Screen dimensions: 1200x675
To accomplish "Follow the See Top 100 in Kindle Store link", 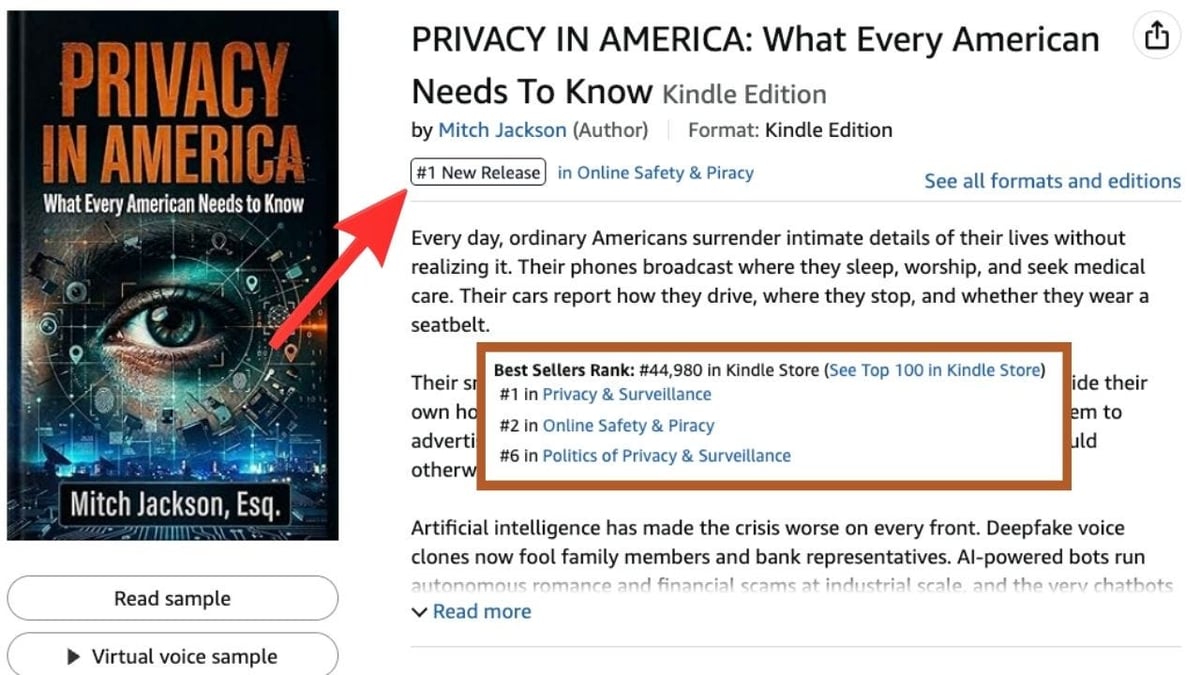I will 935,370.
